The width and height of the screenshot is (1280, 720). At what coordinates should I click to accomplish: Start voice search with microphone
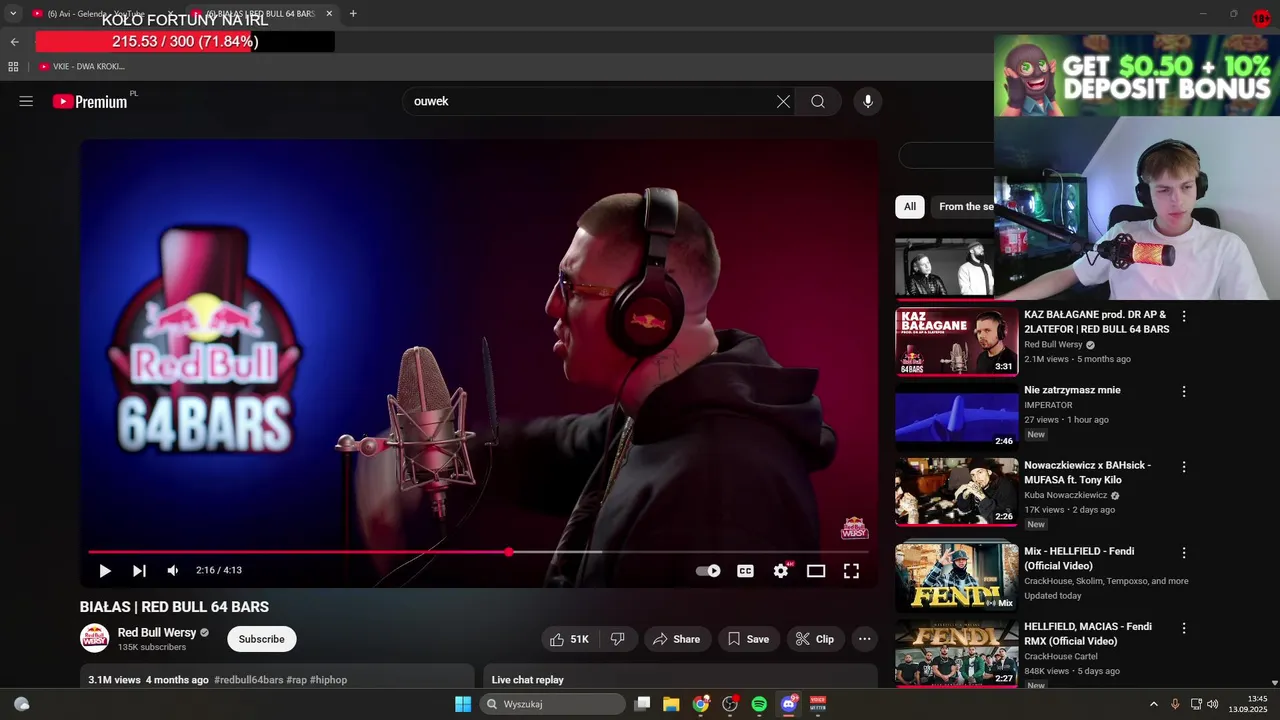[x=867, y=101]
